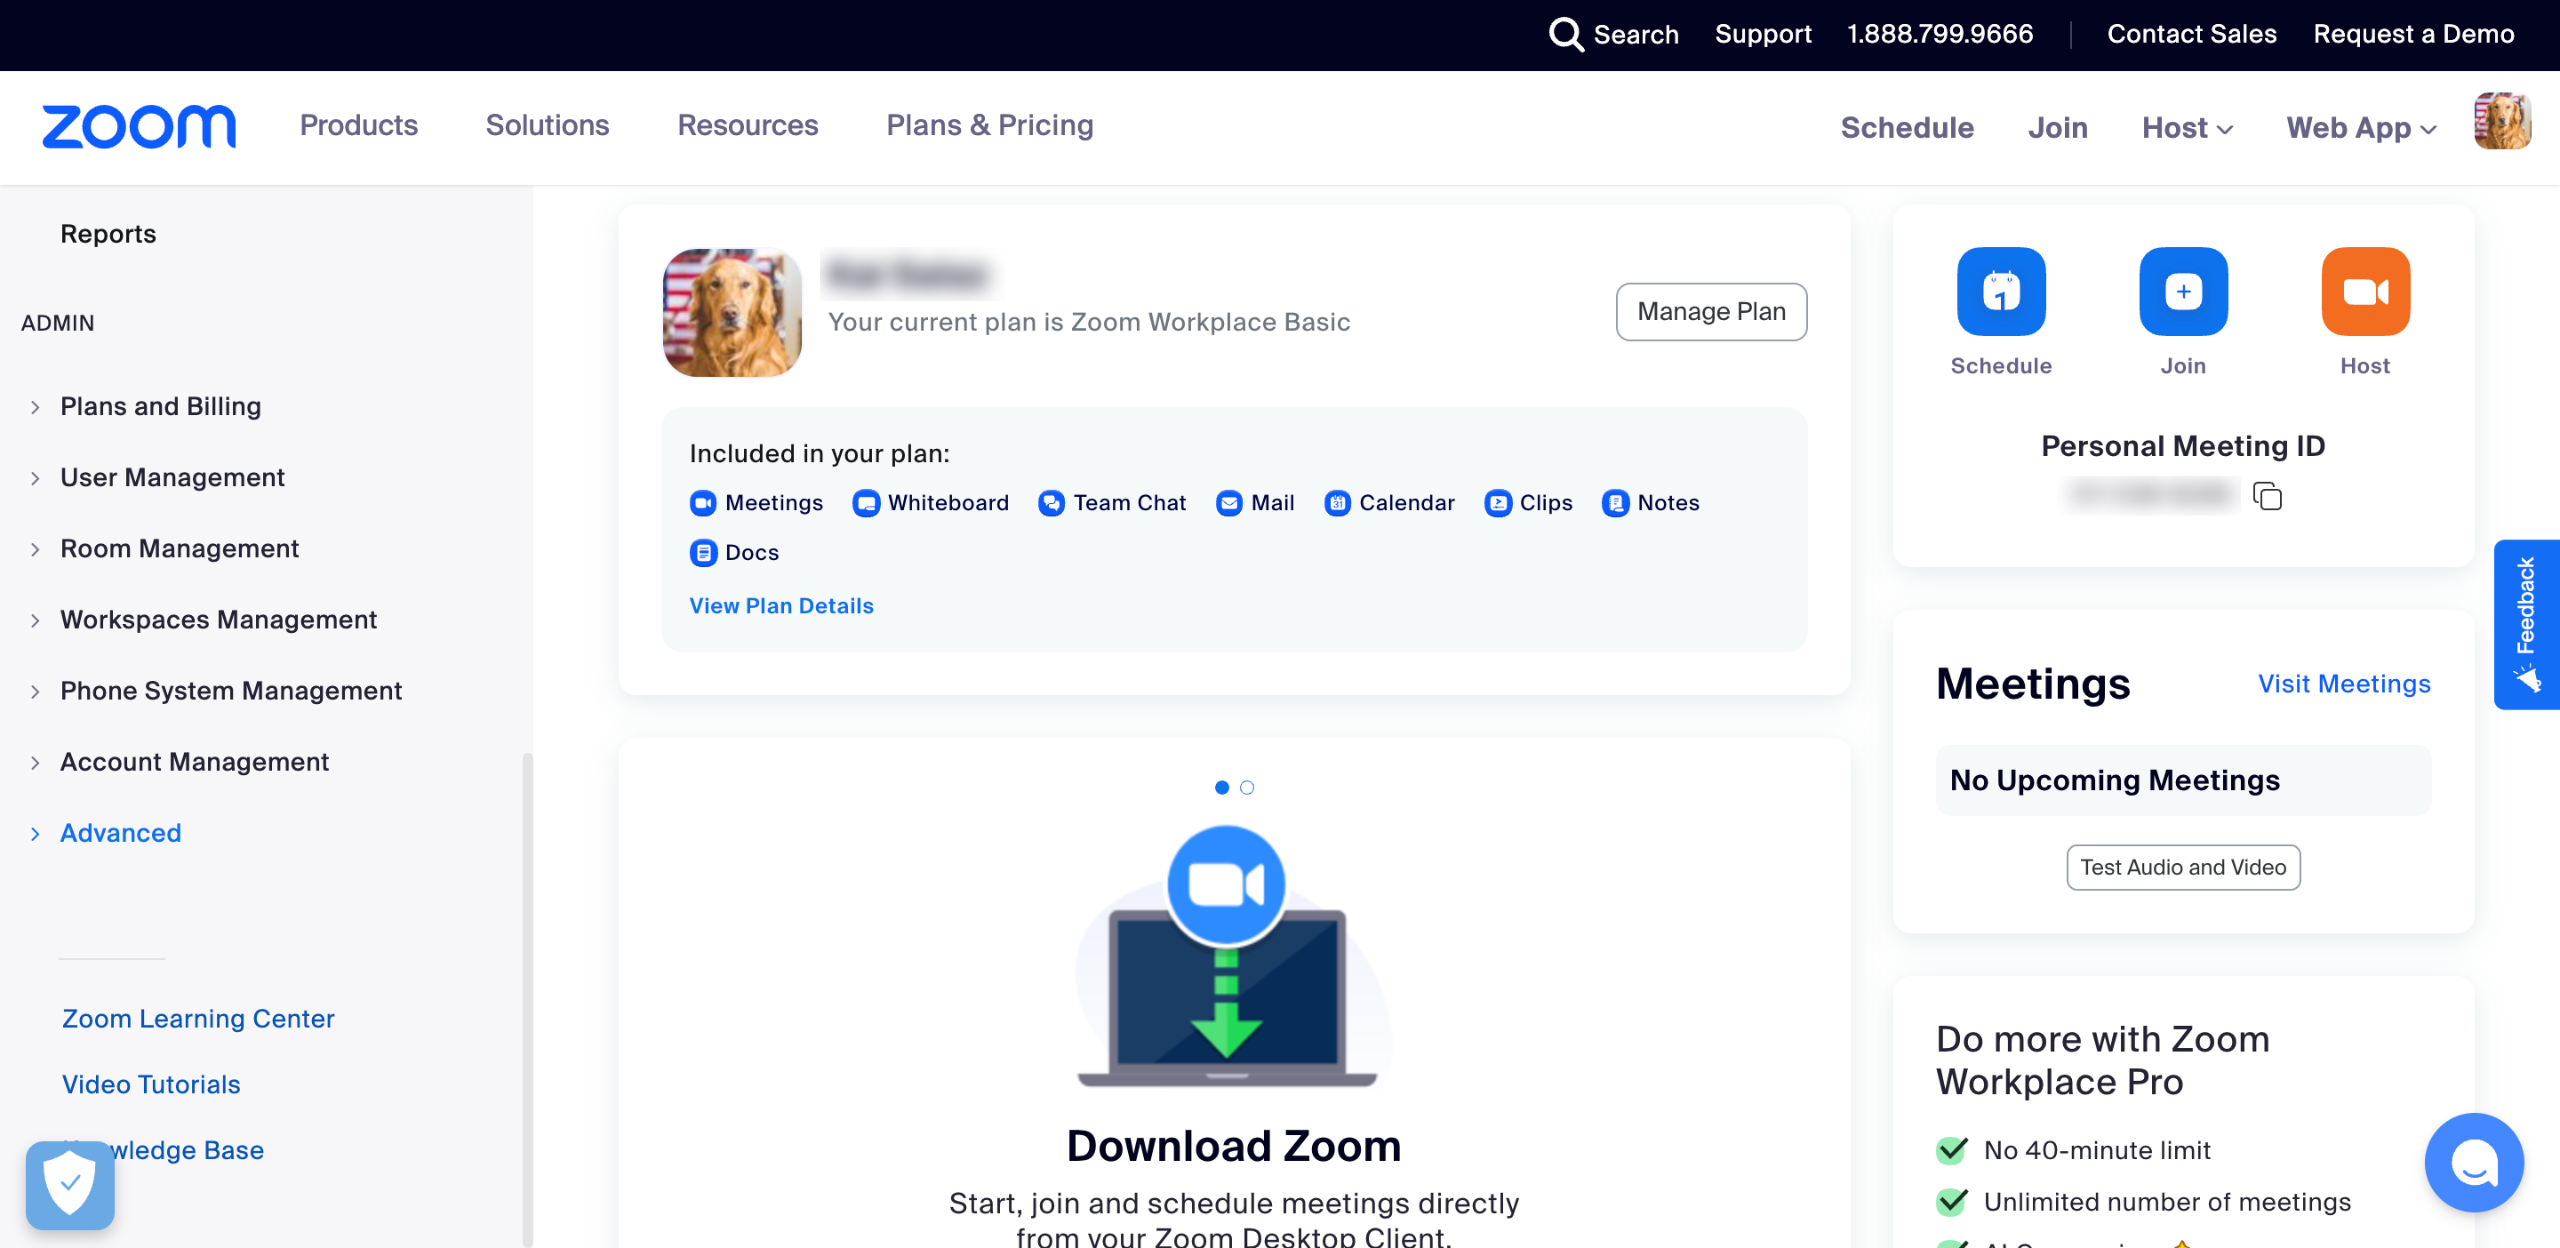
Task: Click the Test Audio and Video button
Action: (2183, 867)
